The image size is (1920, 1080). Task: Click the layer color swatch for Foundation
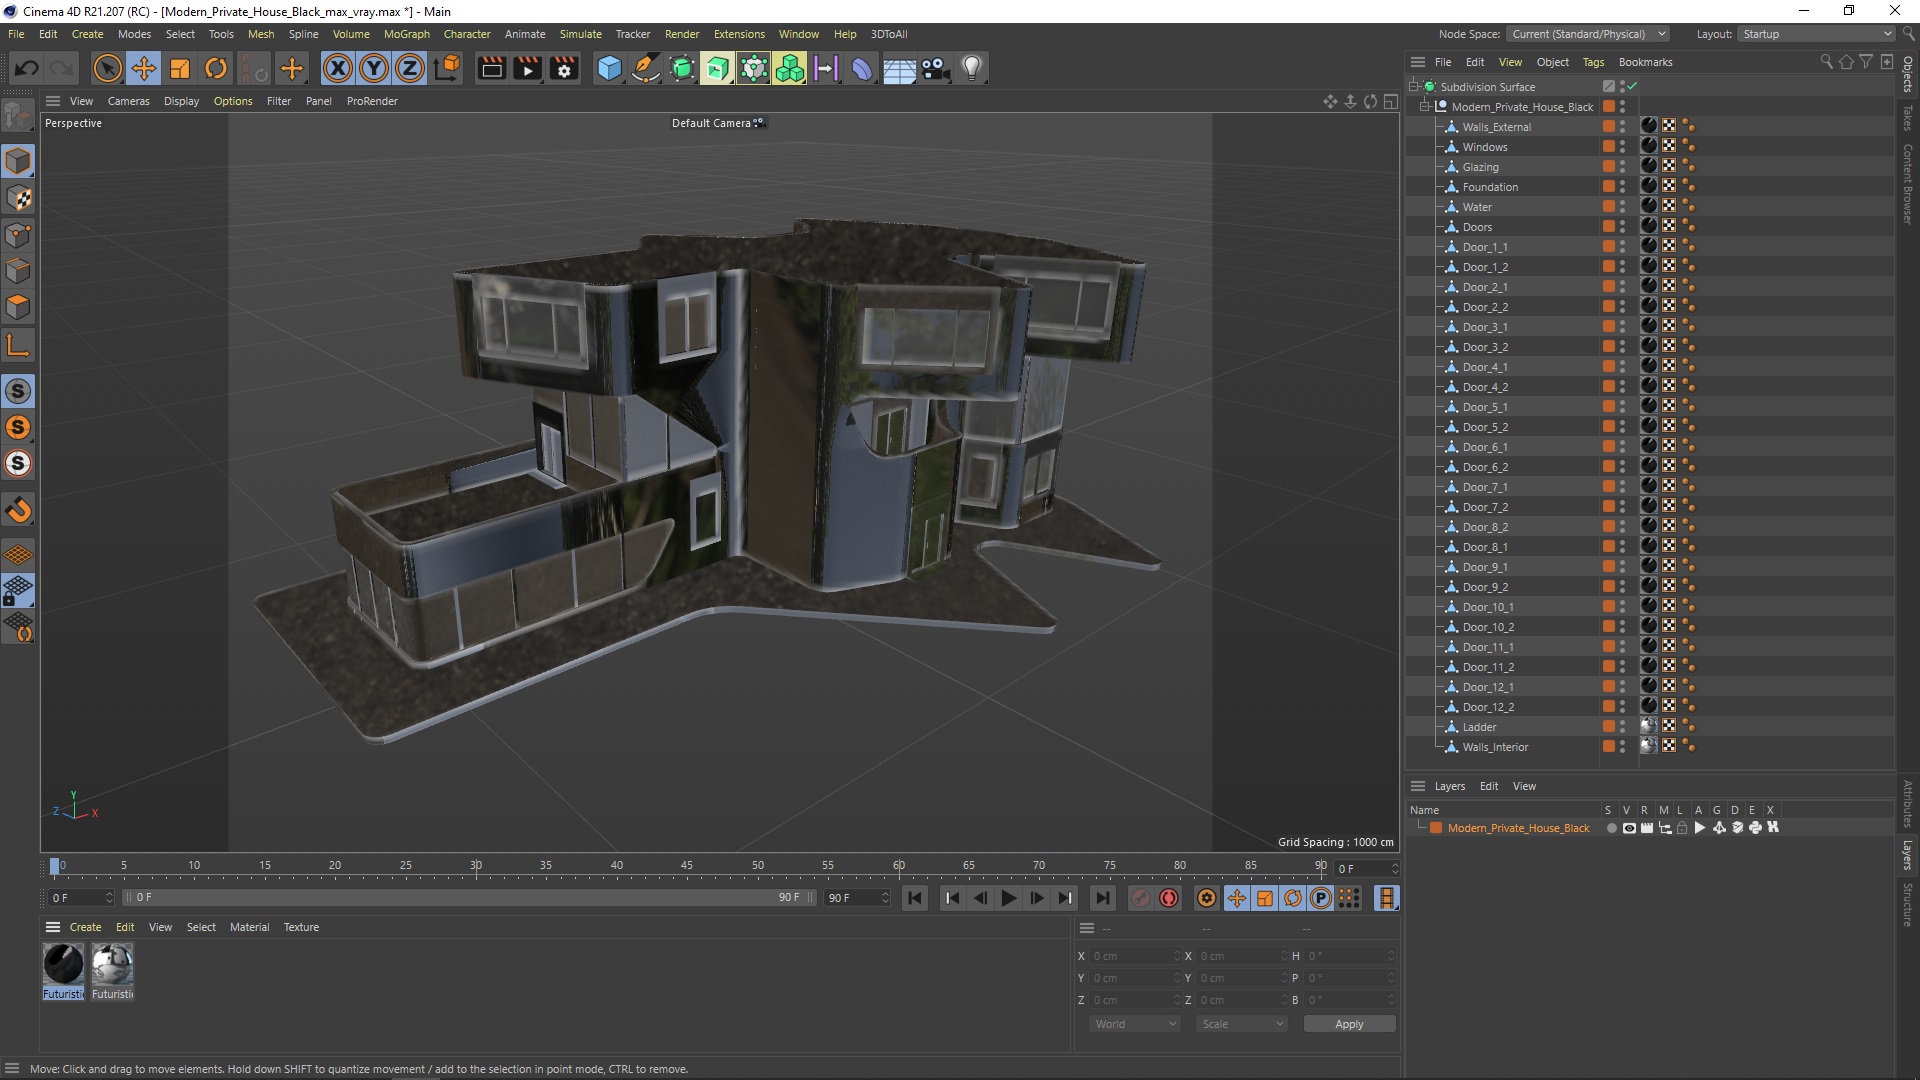tap(1608, 187)
